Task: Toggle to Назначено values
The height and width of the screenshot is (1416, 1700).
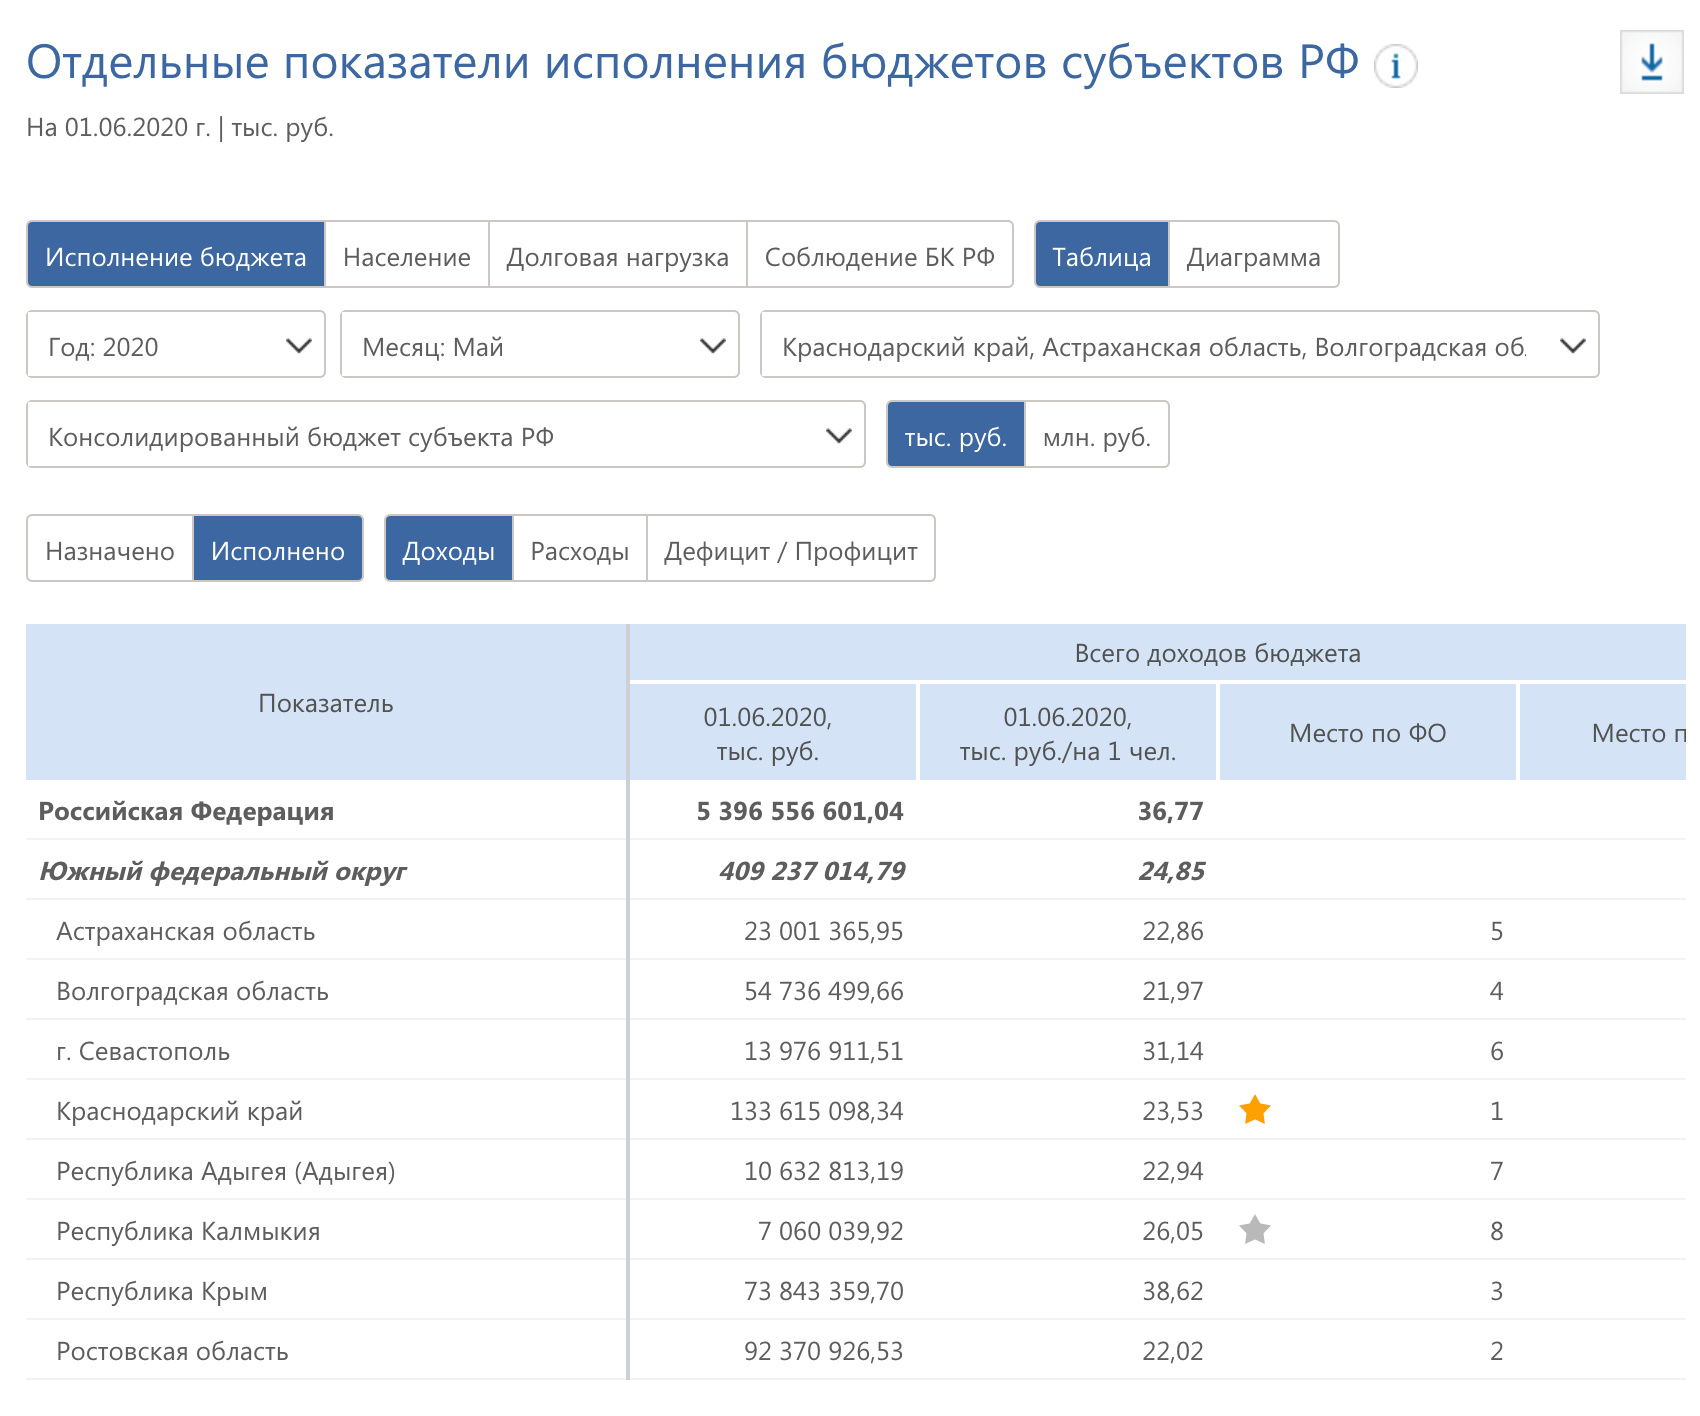Action: [x=110, y=549]
